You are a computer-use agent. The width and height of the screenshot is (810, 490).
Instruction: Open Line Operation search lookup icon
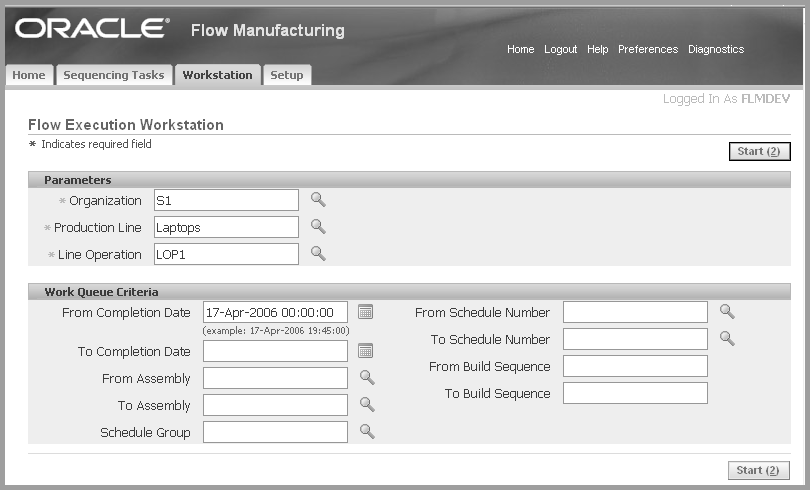[318, 254]
